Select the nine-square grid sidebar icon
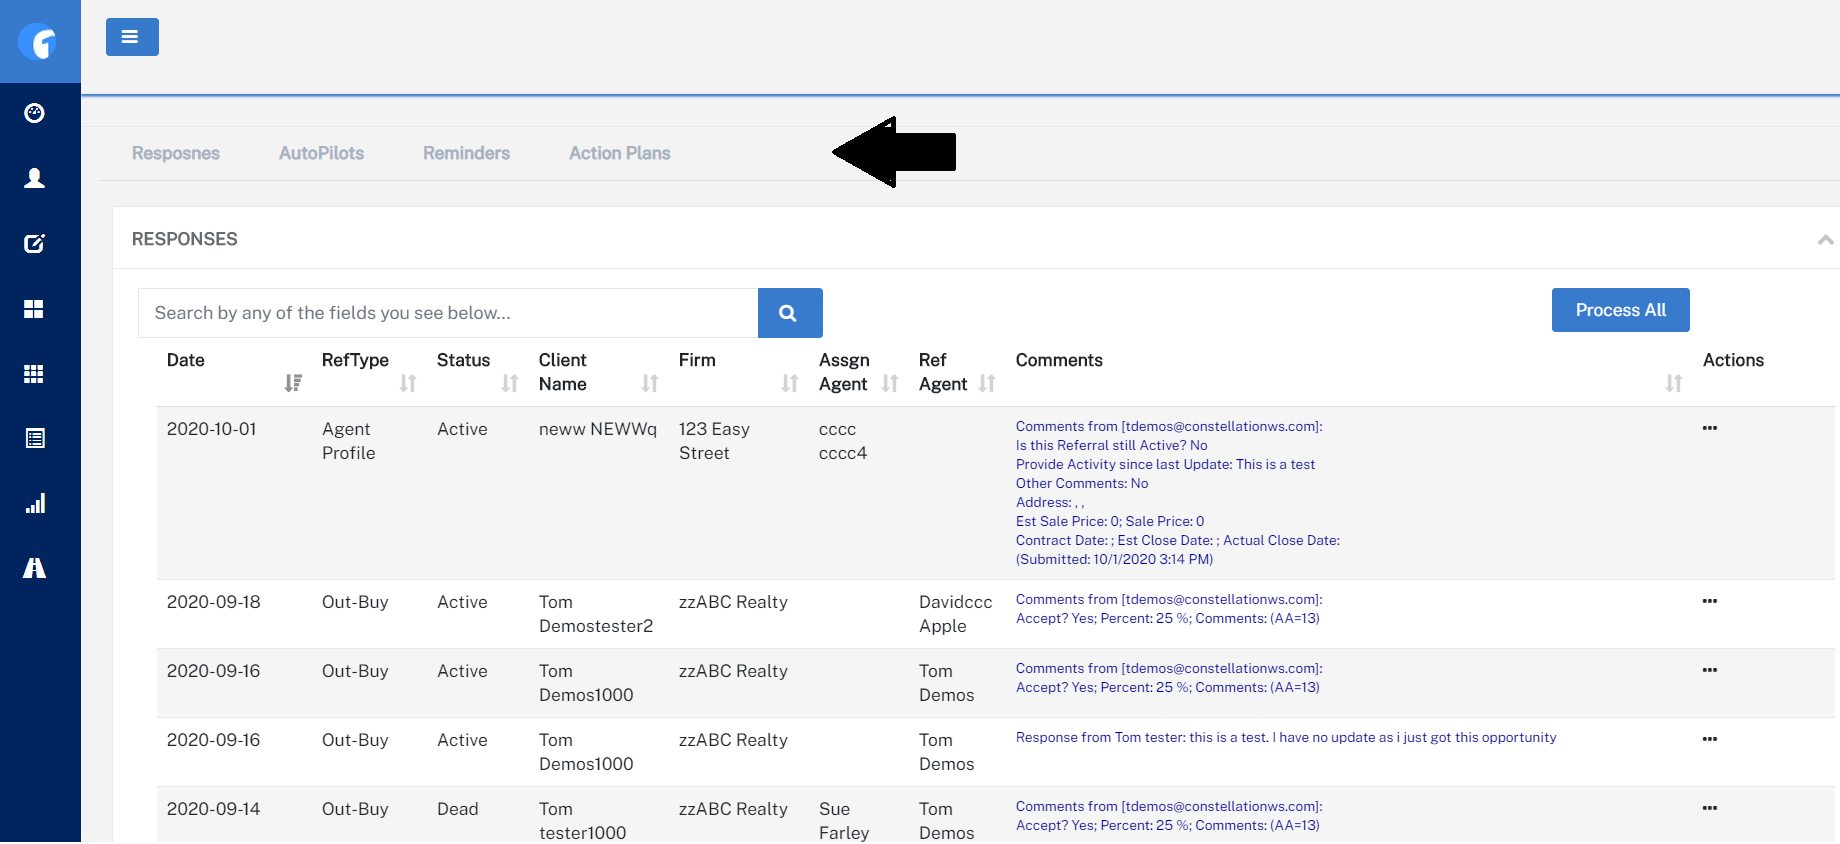 [x=34, y=374]
